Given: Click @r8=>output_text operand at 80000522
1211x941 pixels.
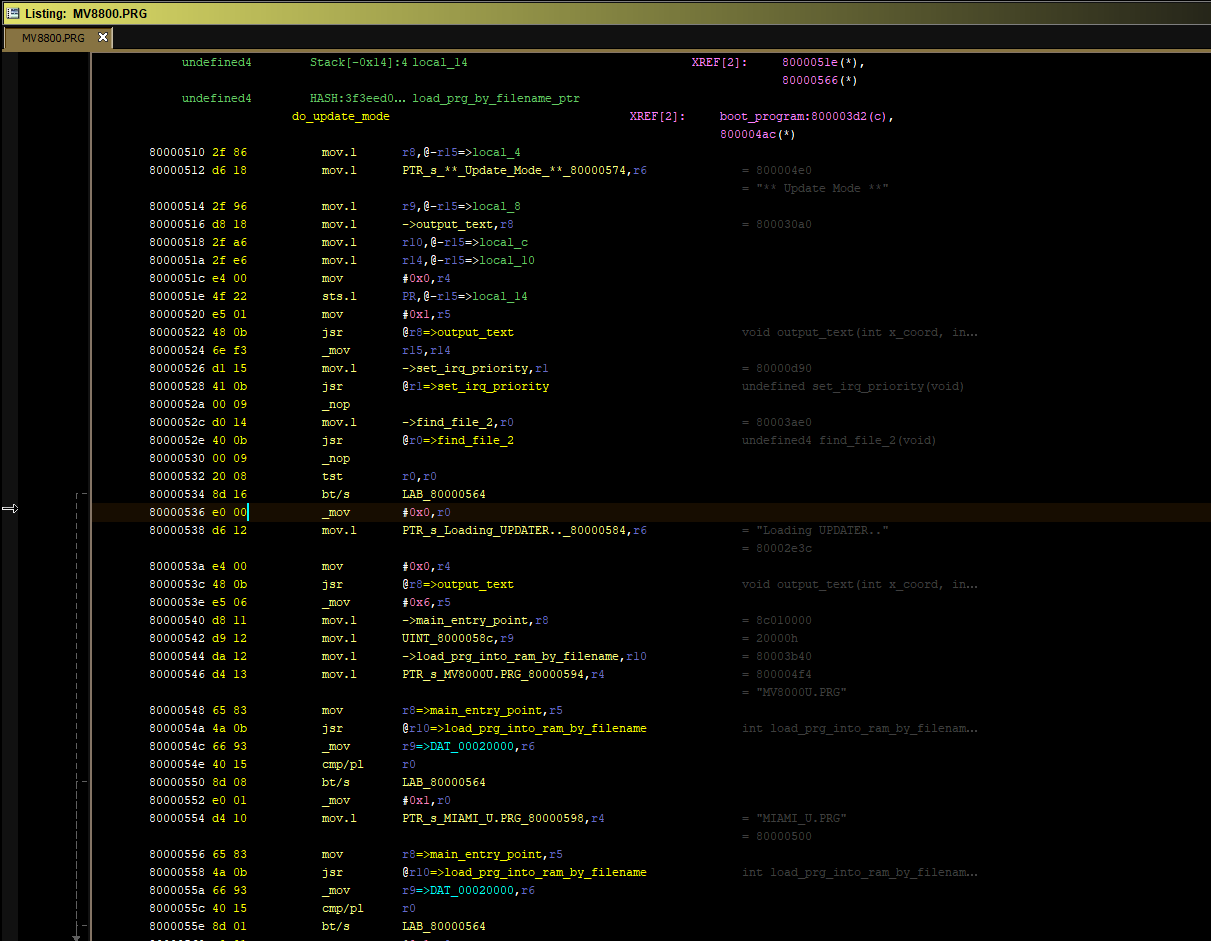Looking at the screenshot, I should 458,332.
